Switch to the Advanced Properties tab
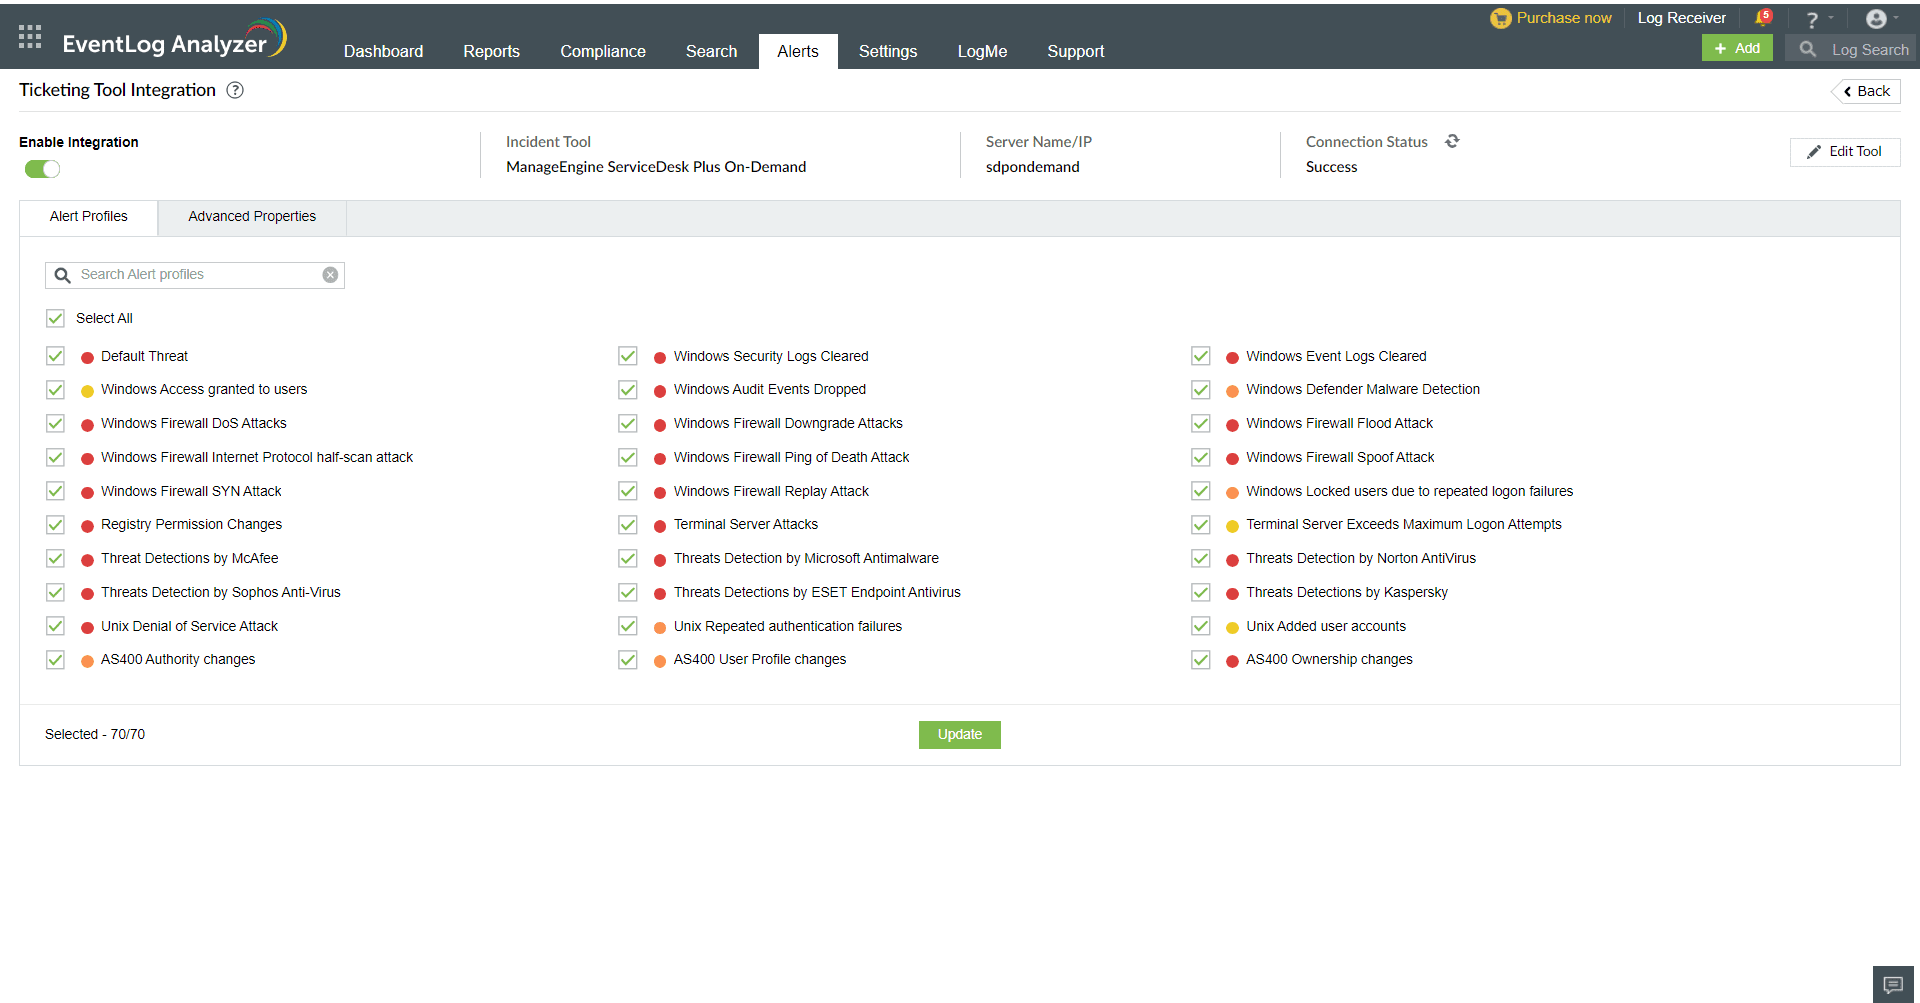Image resolution: width=1920 pixels, height=1003 pixels. [x=251, y=216]
